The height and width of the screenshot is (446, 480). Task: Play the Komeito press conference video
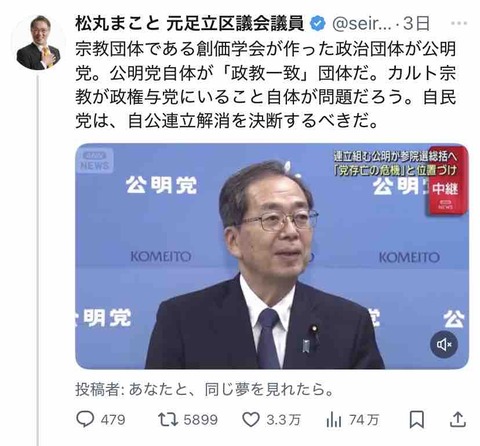(272, 256)
